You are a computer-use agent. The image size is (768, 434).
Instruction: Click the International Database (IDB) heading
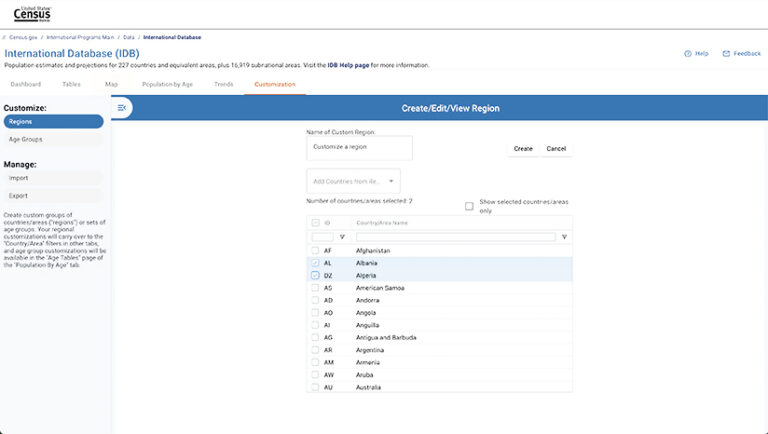click(72, 53)
